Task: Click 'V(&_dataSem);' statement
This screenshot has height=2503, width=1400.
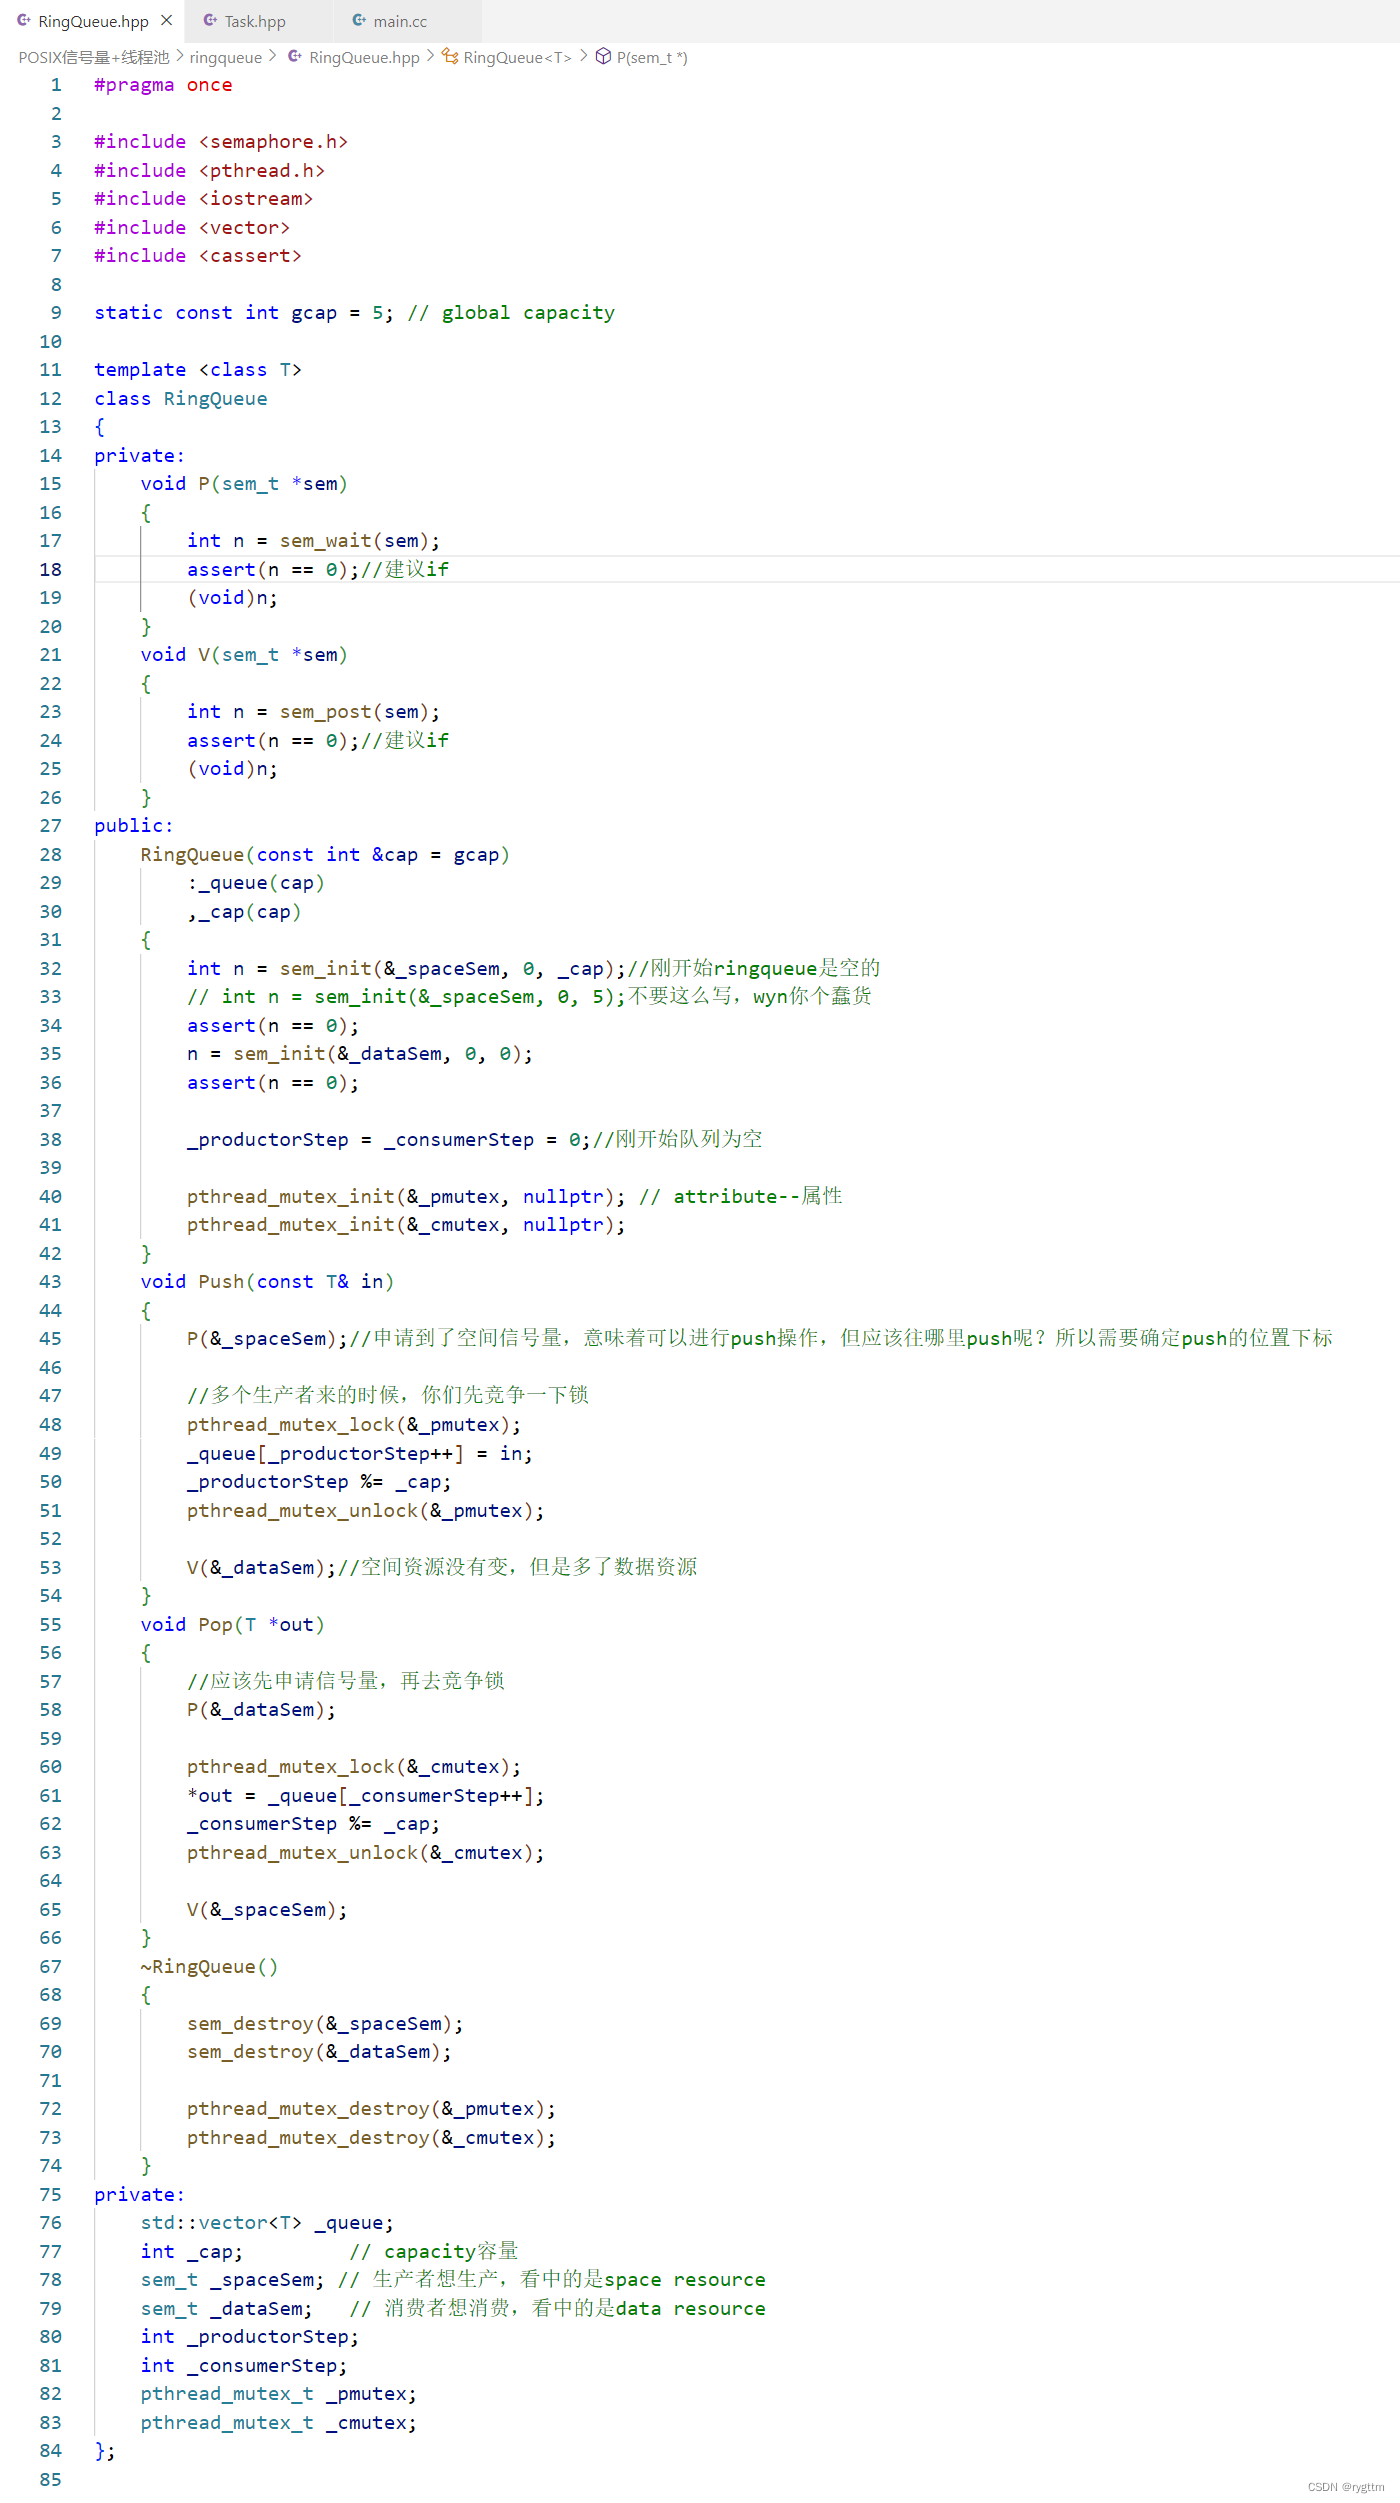Action: tap(262, 1568)
